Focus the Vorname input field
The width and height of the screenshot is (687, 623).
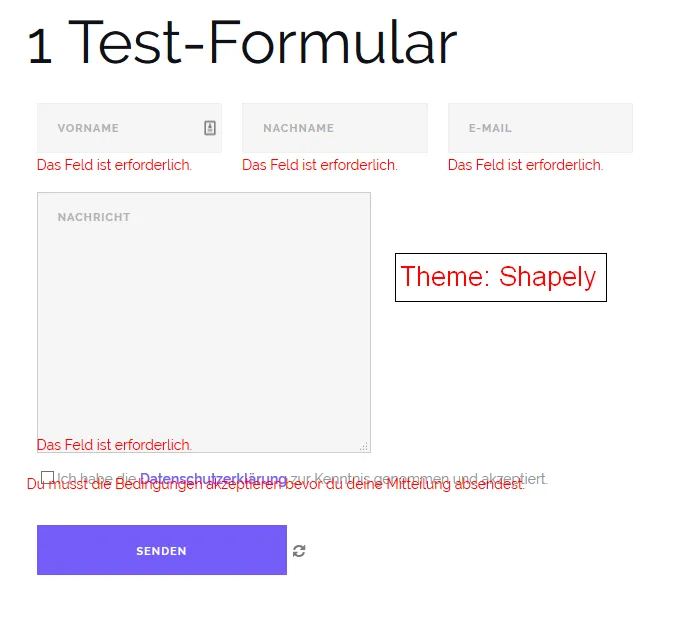pos(129,128)
